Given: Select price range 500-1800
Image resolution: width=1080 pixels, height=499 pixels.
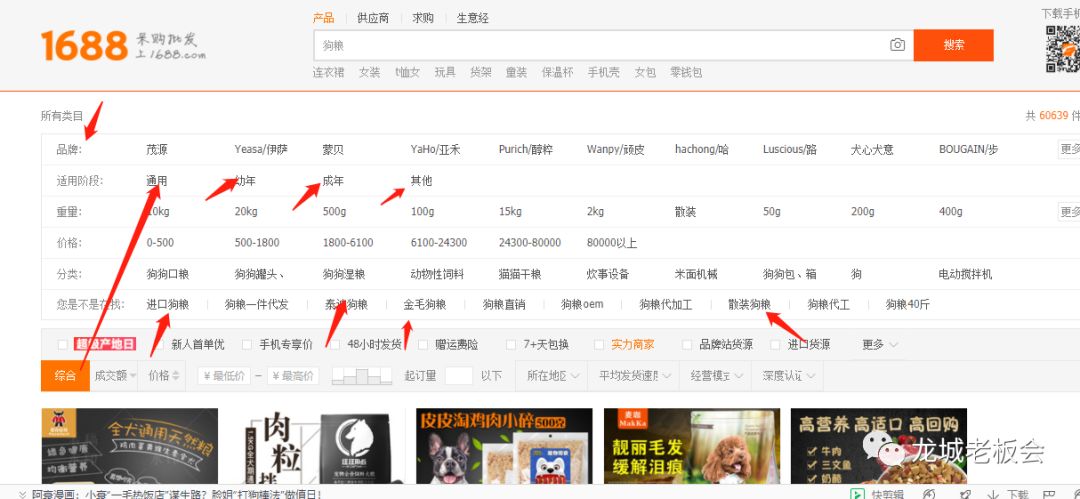Looking at the screenshot, I should pos(257,243).
